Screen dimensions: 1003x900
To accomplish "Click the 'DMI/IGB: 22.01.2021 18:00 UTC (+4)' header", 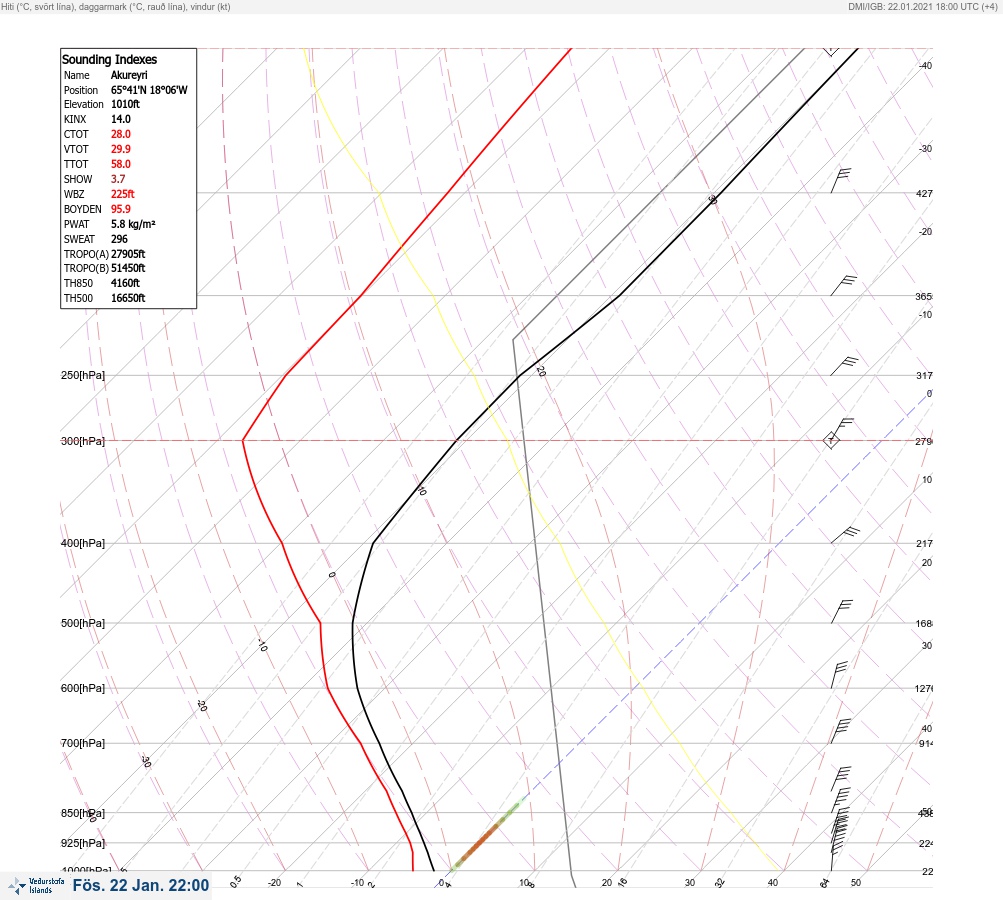I will 922,6.
